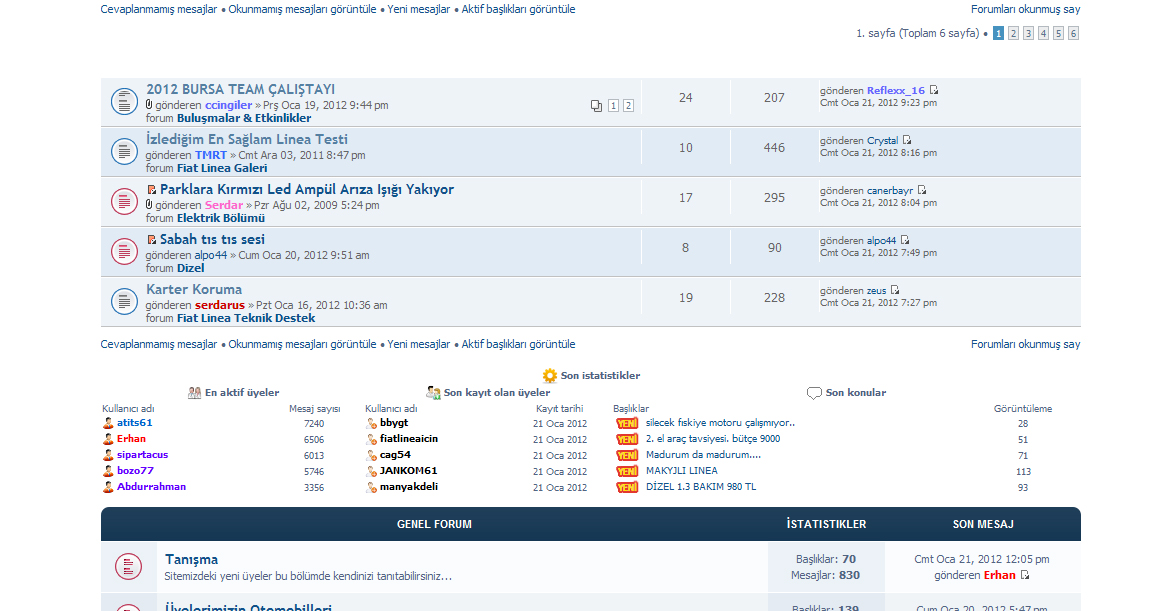View last post icon next to canerbayr

922,190
